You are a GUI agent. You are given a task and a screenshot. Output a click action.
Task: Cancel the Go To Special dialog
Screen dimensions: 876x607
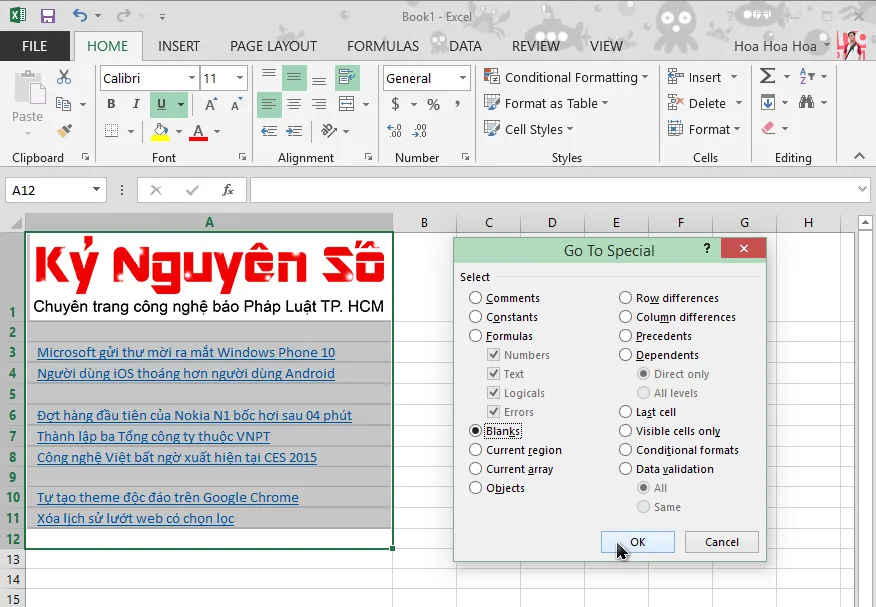pos(721,541)
